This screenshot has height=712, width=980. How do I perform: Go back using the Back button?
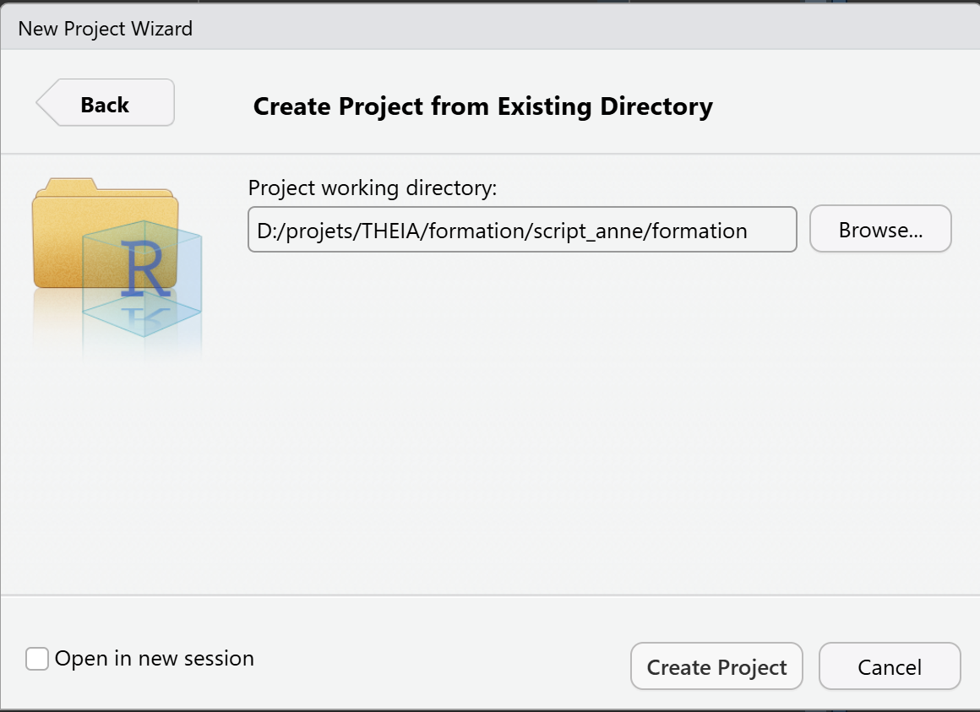[x=105, y=104]
